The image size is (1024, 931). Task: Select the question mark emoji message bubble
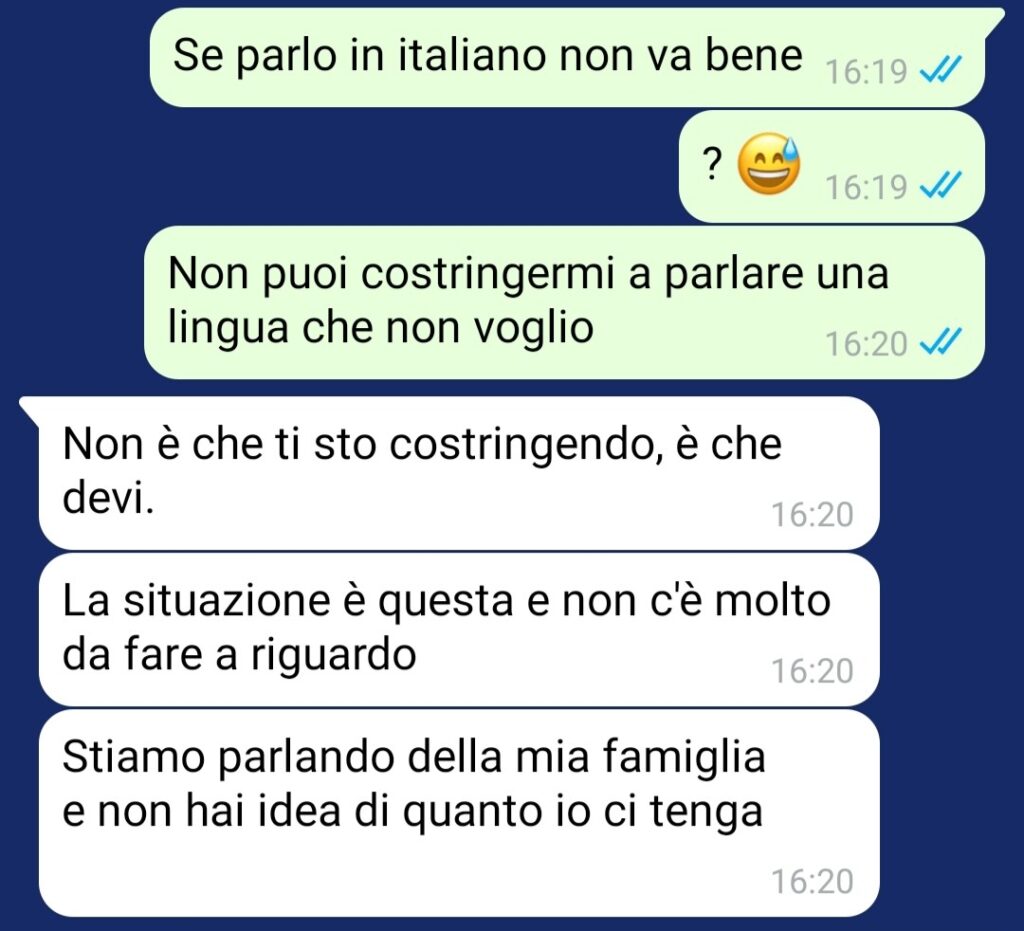(831, 166)
